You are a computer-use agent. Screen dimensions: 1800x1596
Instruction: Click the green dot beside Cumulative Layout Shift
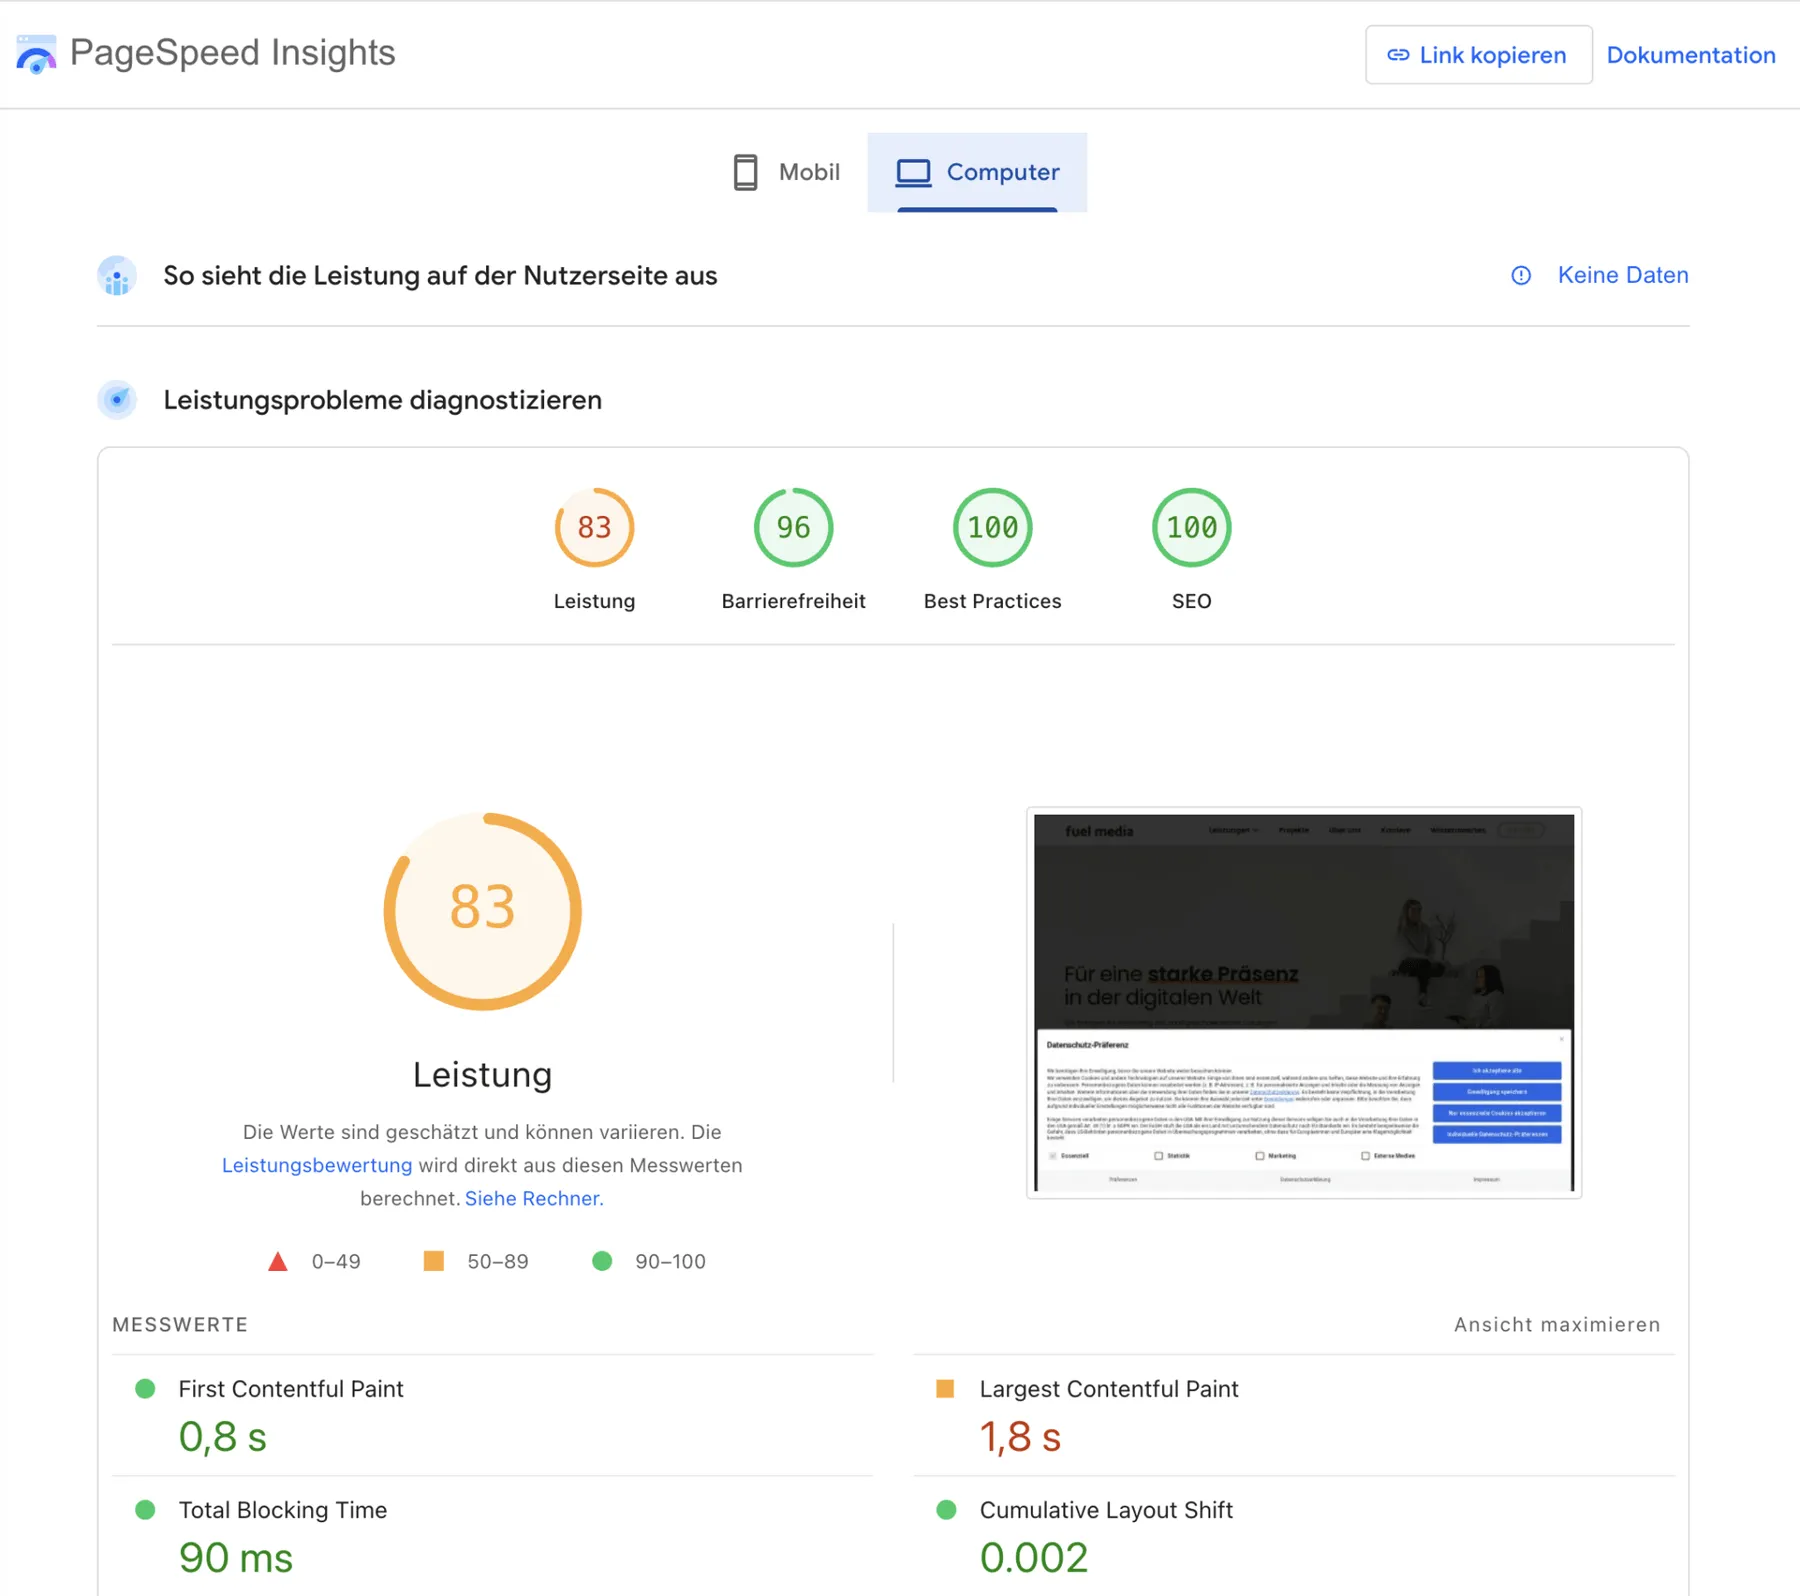(946, 1510)
